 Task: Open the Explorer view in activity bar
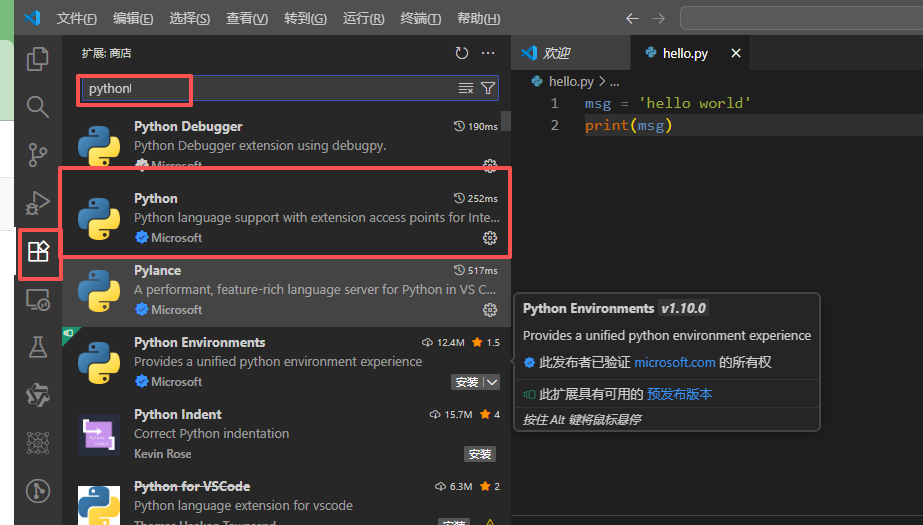click(38, 59)
